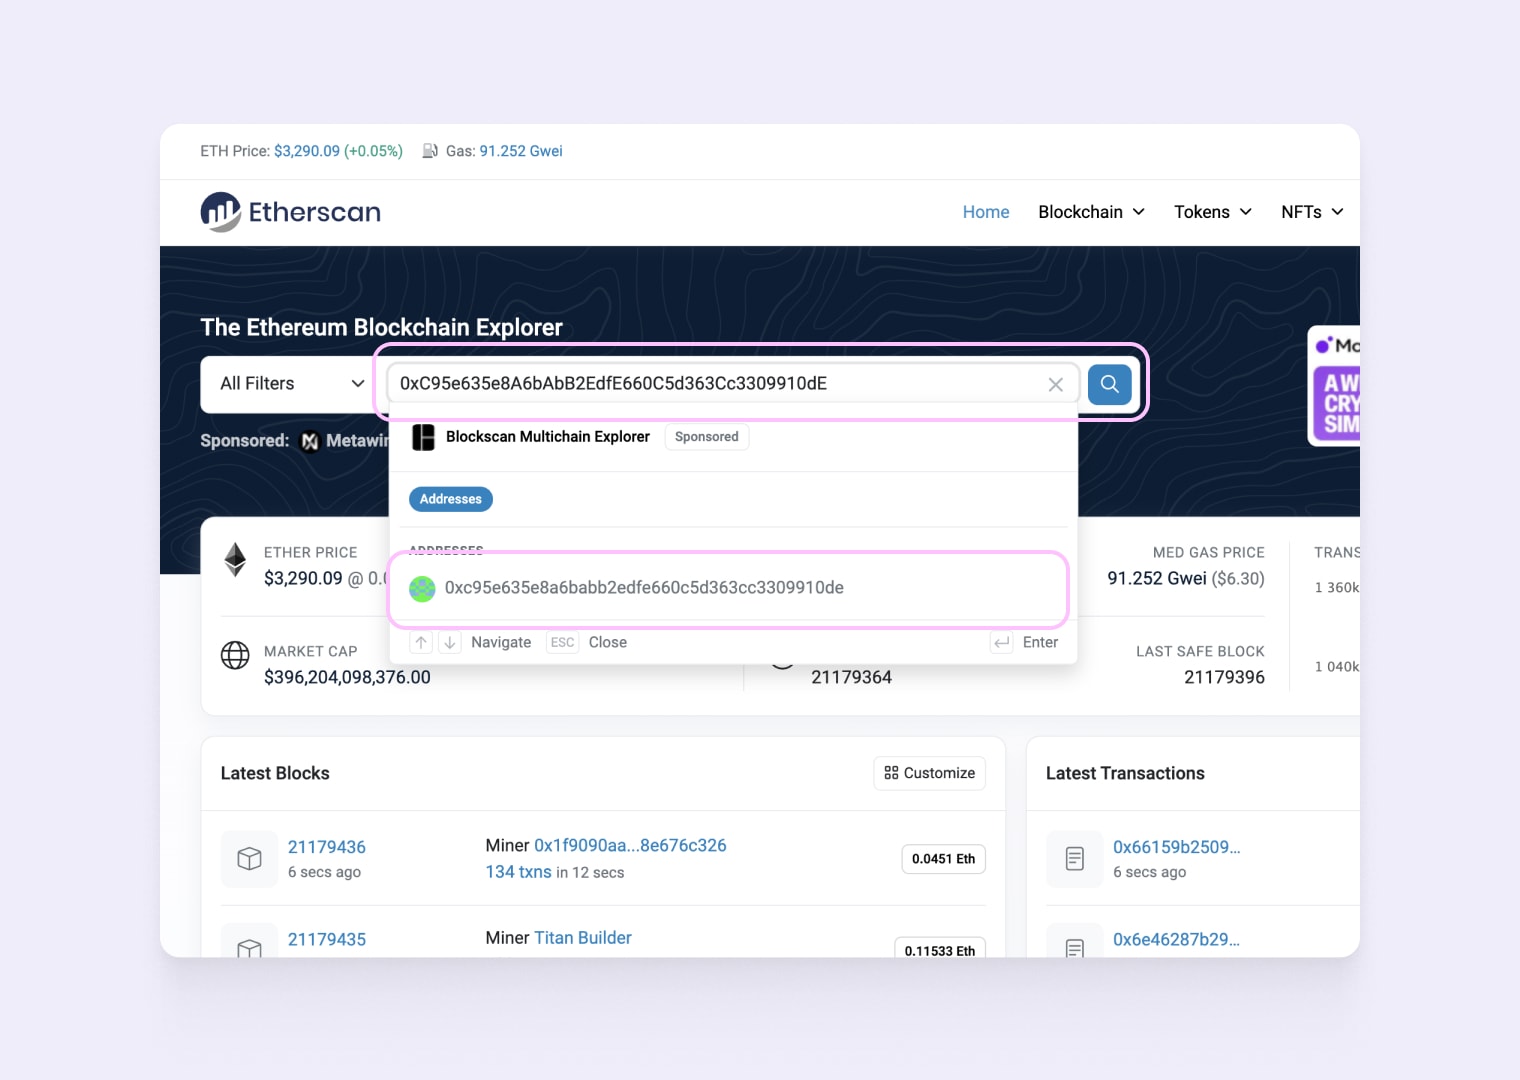Click the Latest Transactions heading
The width and height of the screenshot is (1520, 1080).
[x=1125, y=773]
